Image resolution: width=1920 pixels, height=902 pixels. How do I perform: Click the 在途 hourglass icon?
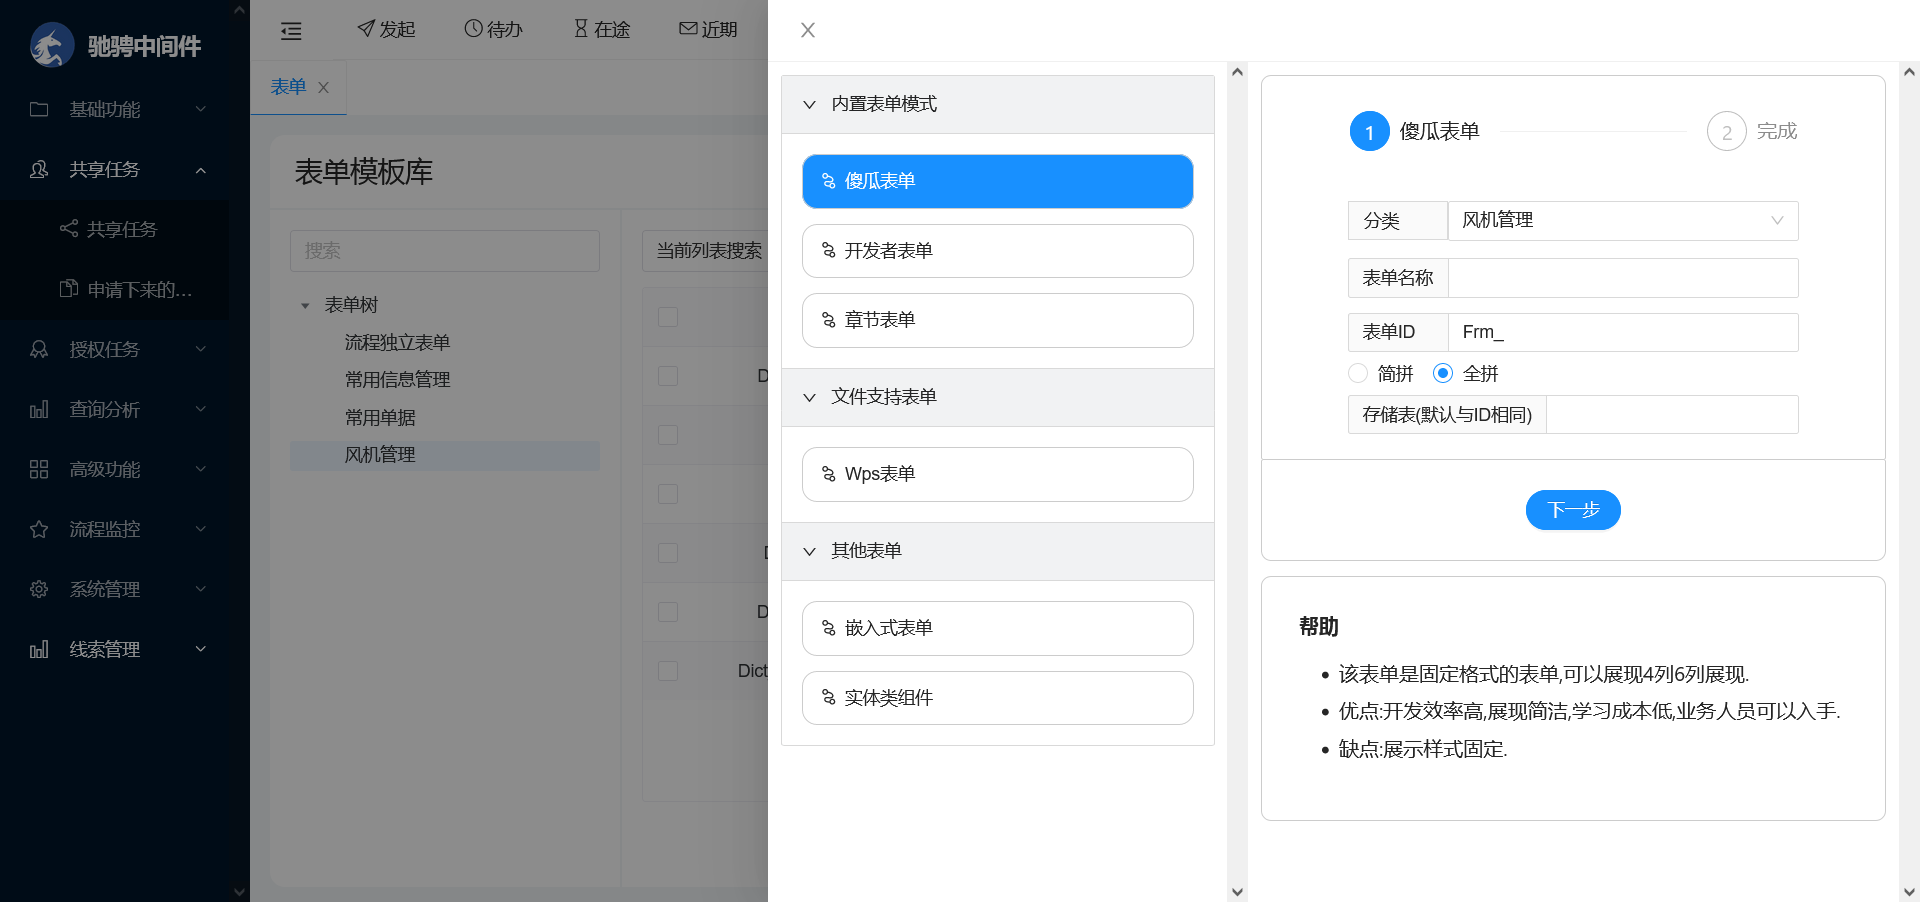[581, 28]
